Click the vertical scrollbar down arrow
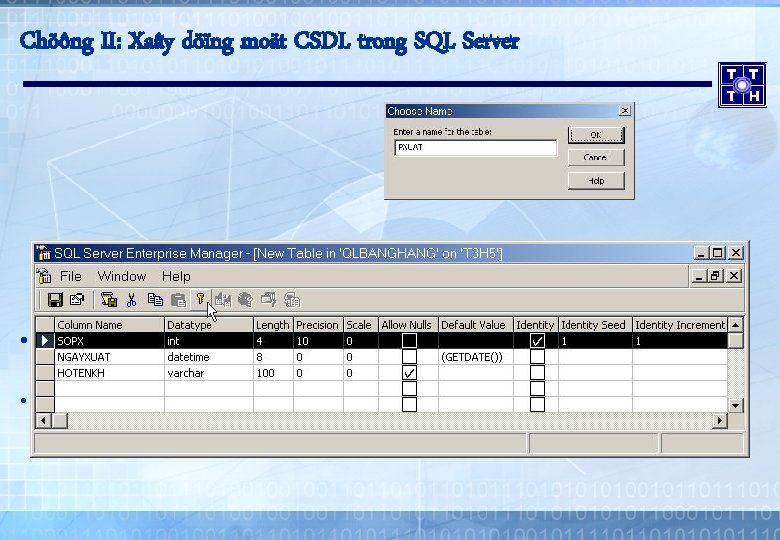Viewport: 780px width, 540px height. (x=736, y=405)
